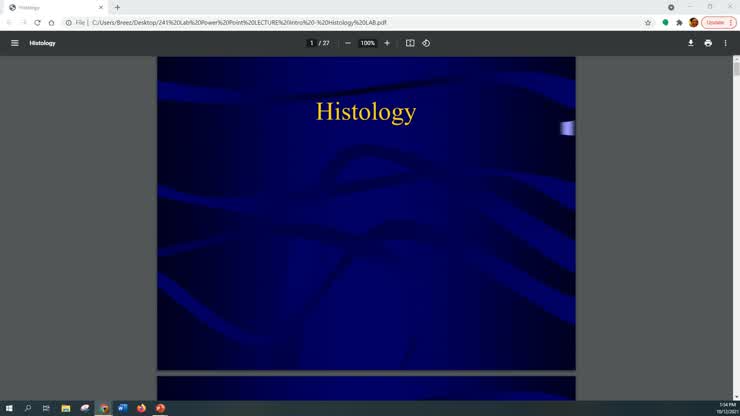
Task: Open a new browser tab
Action: [x=117, y=7]
